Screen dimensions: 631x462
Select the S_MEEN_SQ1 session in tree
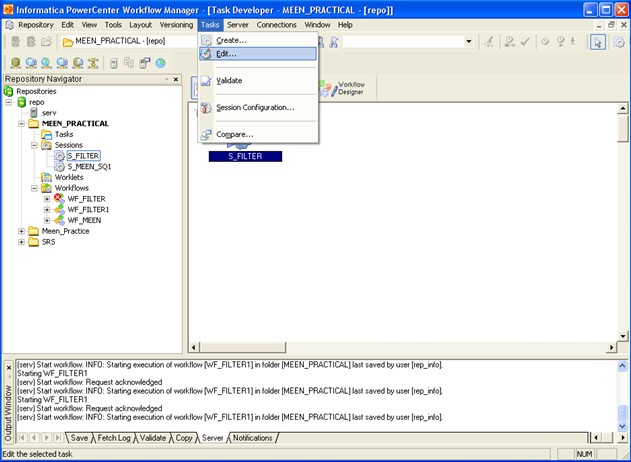pos(89,167)
